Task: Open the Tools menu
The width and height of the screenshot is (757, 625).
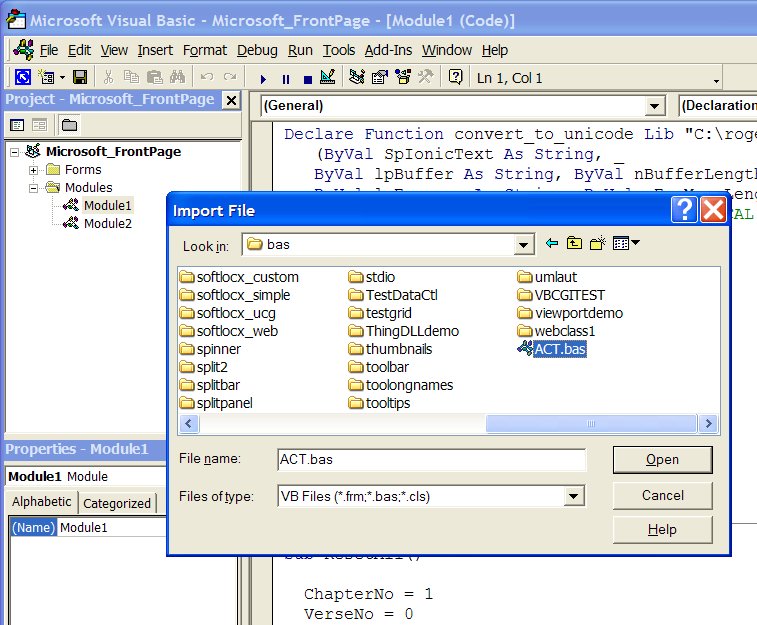Action: (x=339, y=50)
